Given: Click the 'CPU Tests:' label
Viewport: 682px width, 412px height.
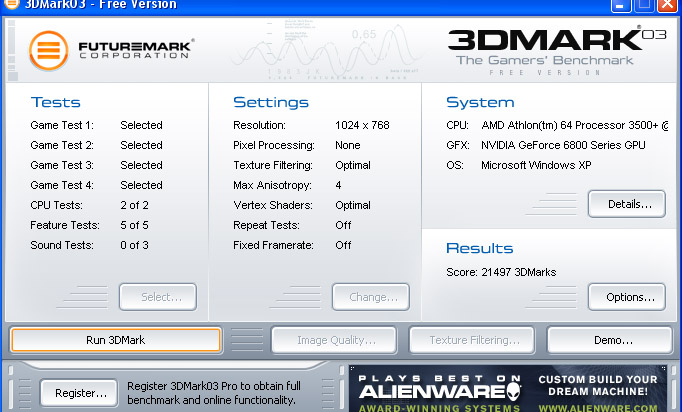Looking at the screenshot, I should click(57, 205).
